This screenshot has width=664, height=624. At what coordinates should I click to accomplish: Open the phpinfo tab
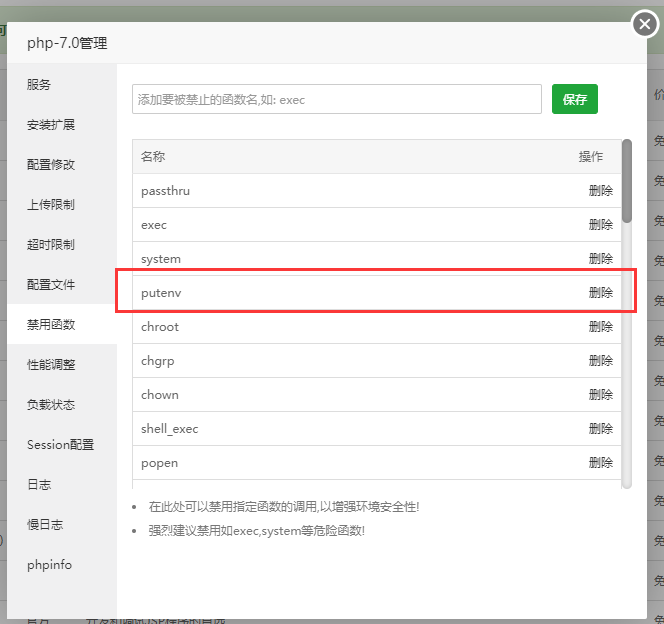49,565
